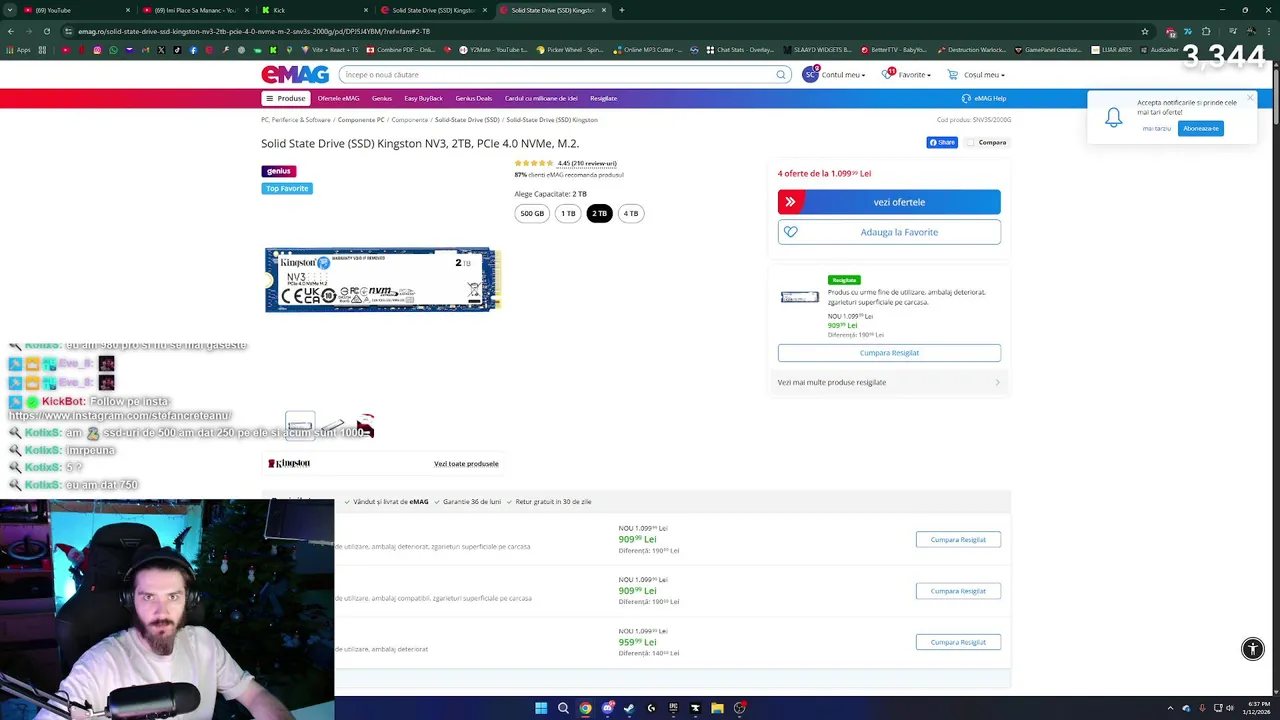Click Componente PC breadcrumb
This screenshot has height=720, width=1280.
pos(361,120)
